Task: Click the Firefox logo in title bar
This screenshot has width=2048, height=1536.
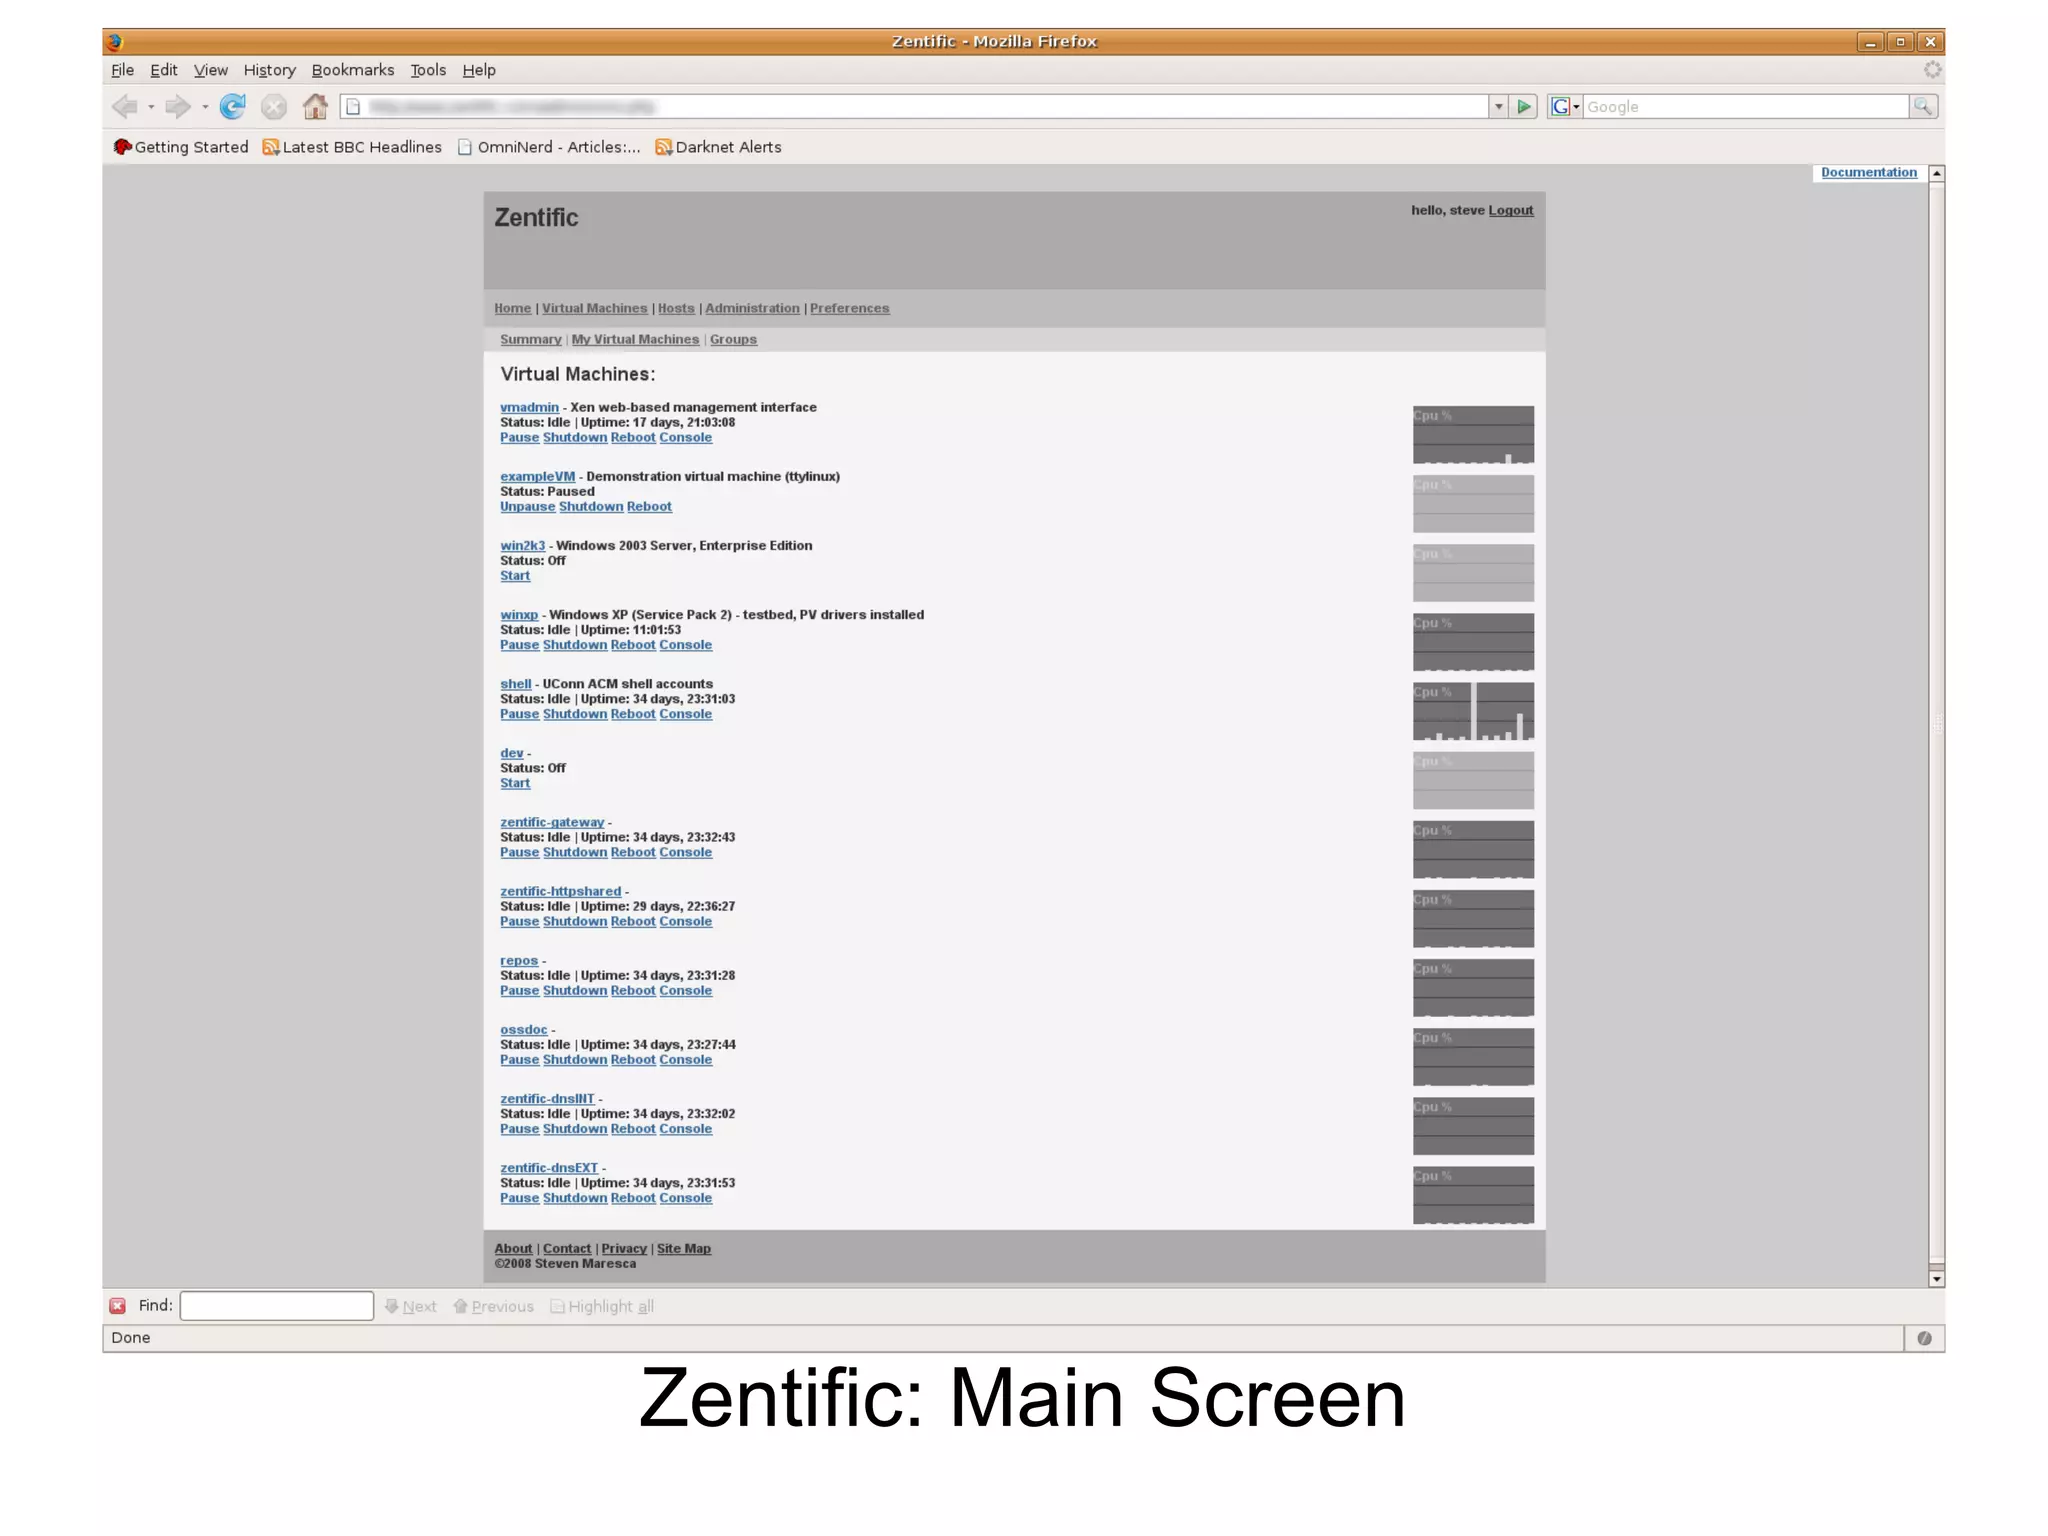Action: click(114, 41)
